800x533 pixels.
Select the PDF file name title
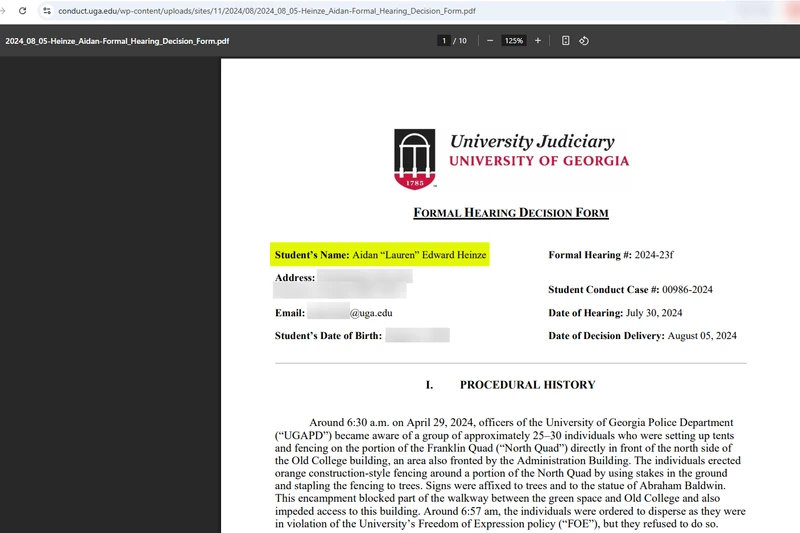pyautogui.click(x=117, y=41)
